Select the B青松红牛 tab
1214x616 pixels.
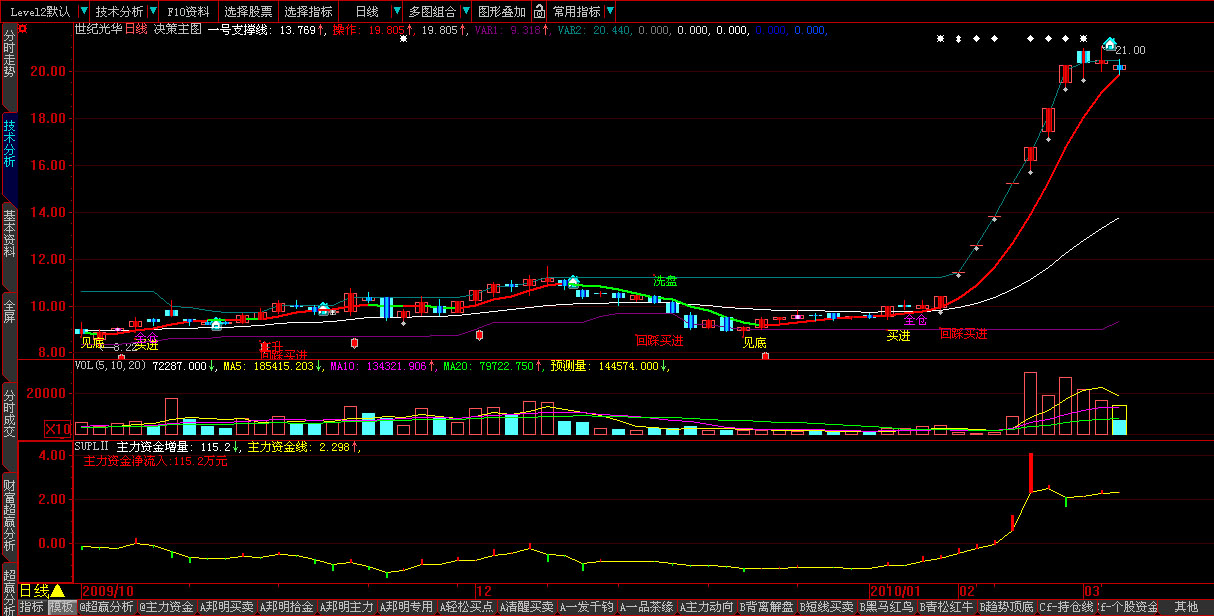(946, 607)
